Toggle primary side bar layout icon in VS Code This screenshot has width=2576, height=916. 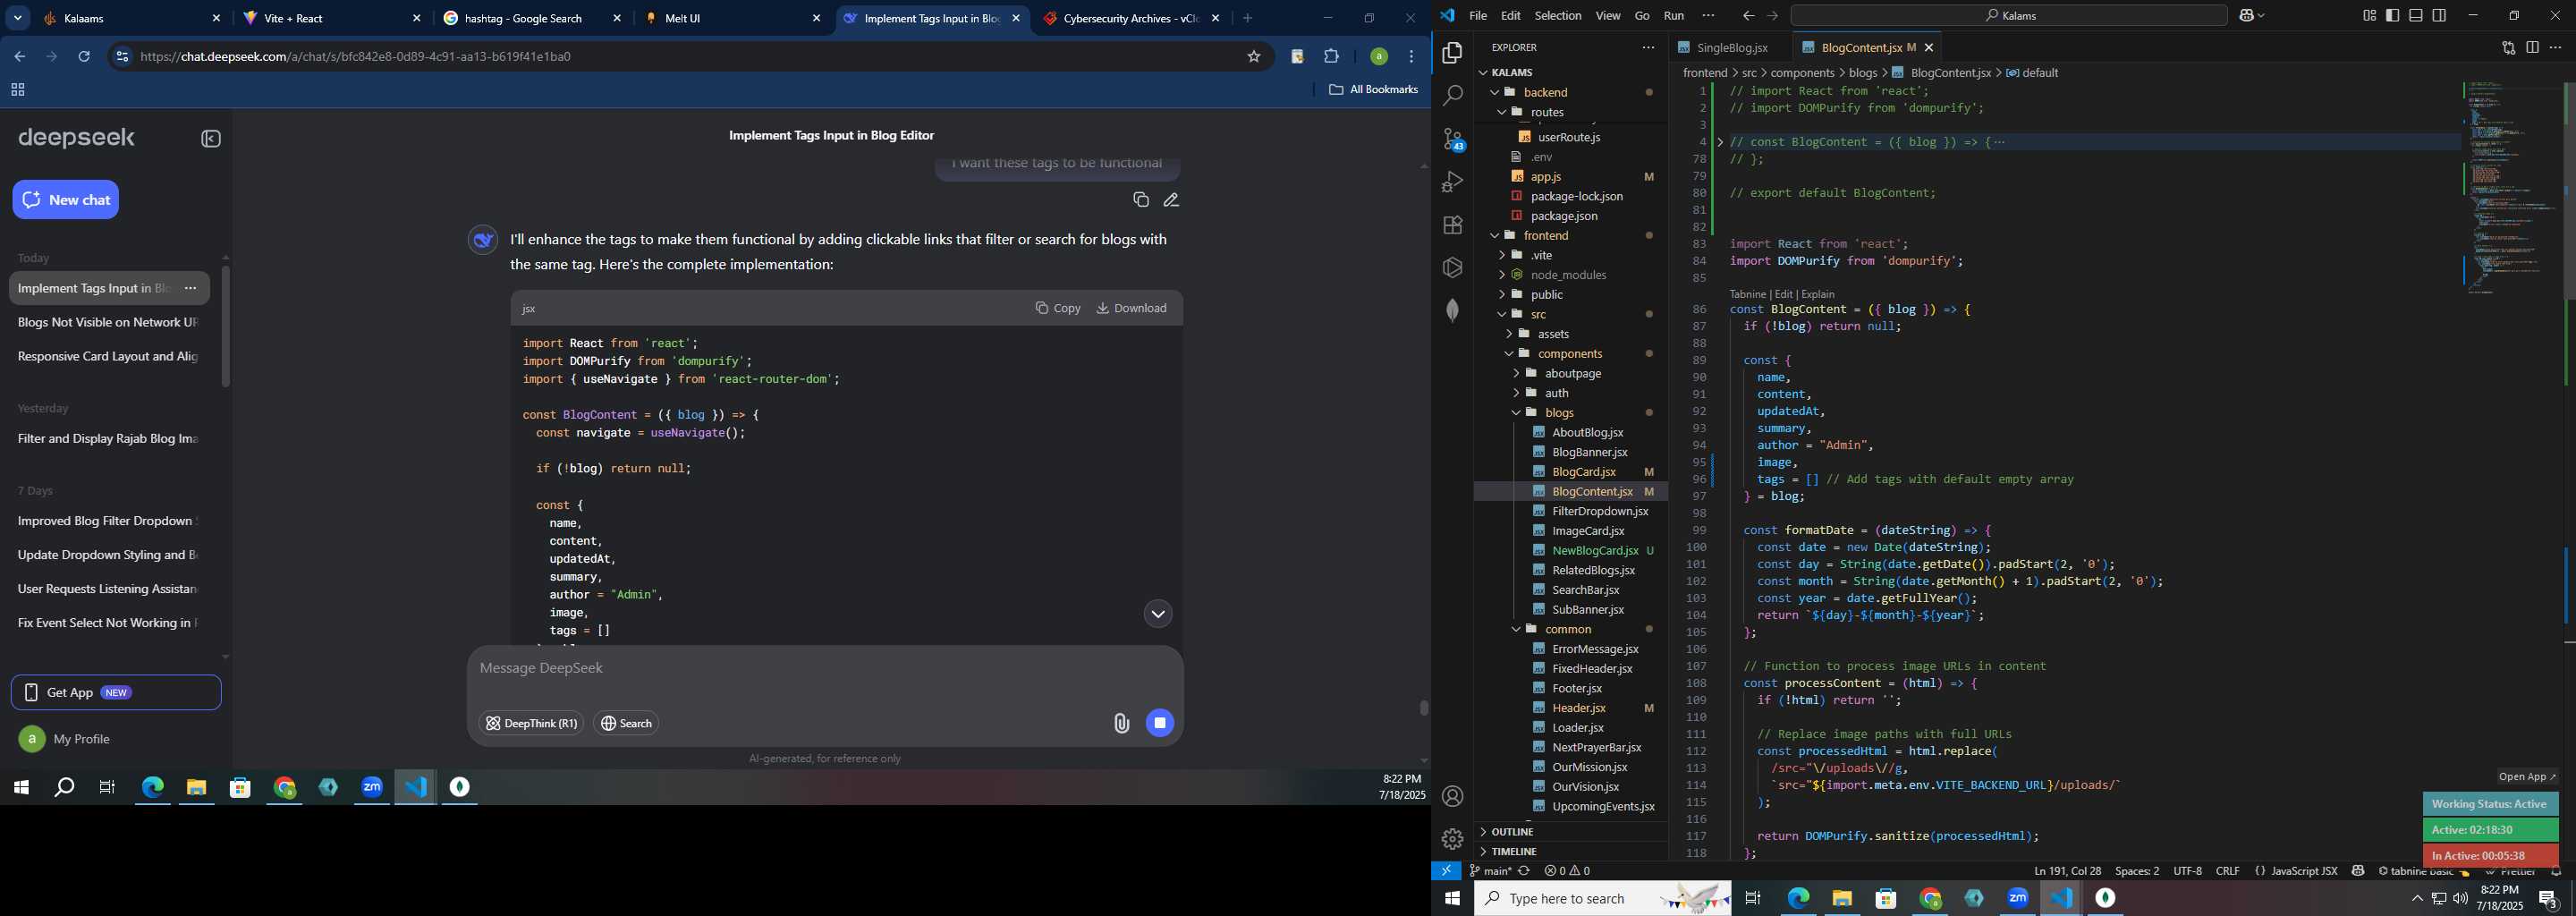click(x=2392, y=15)
